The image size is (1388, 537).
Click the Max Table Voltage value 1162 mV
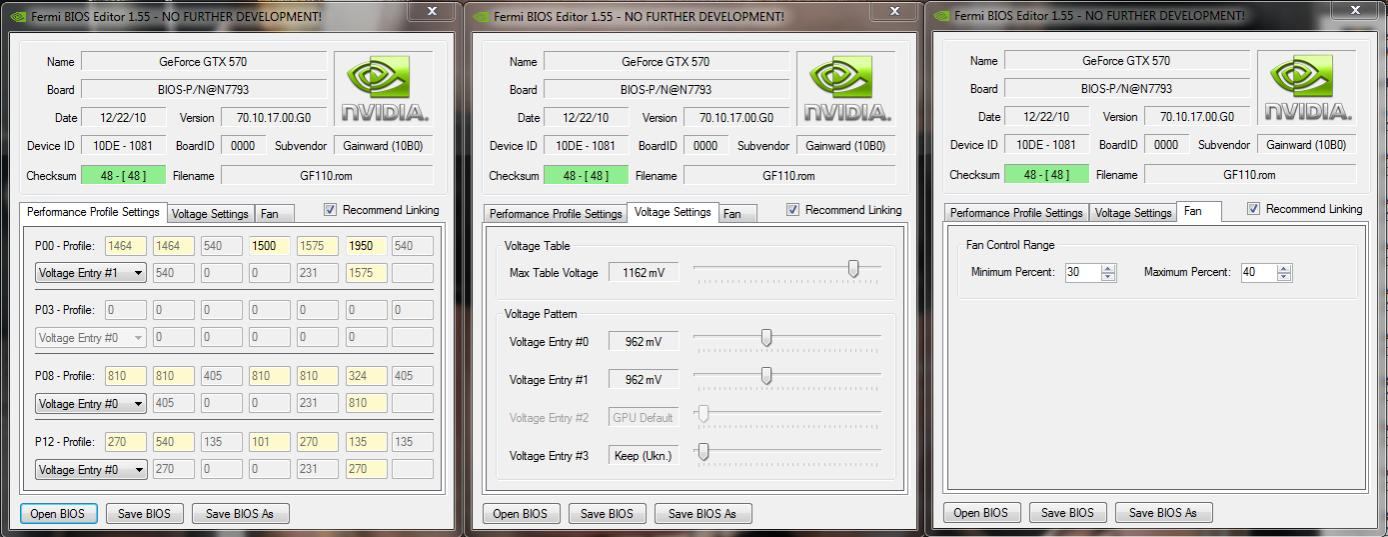click(643, 273)
